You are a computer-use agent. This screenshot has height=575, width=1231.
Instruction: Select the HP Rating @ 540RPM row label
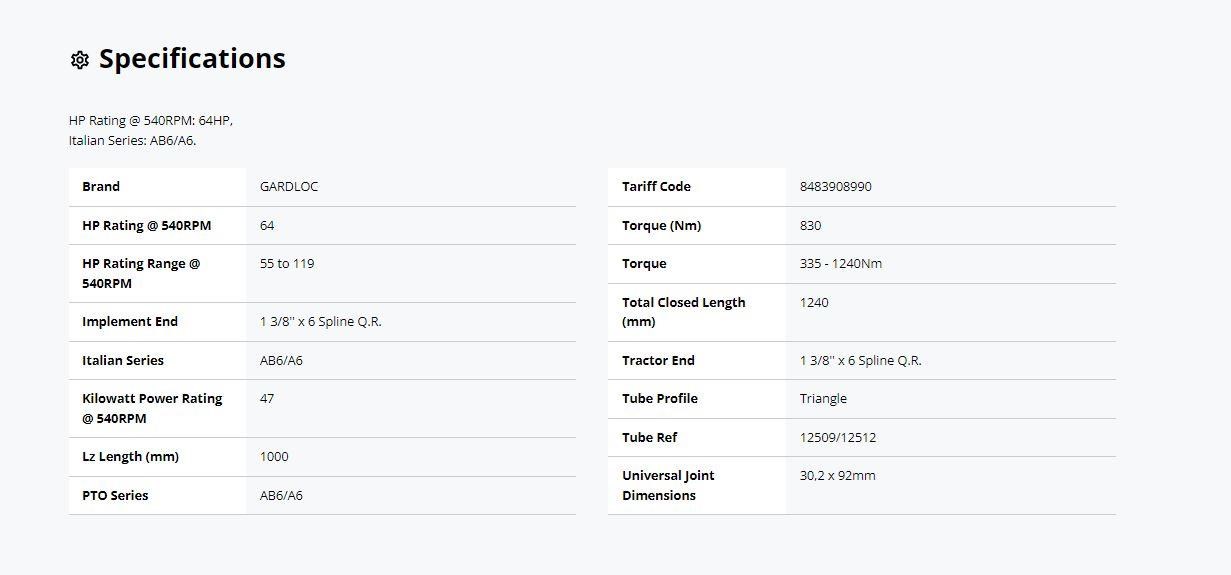click(x=146, y=226)
